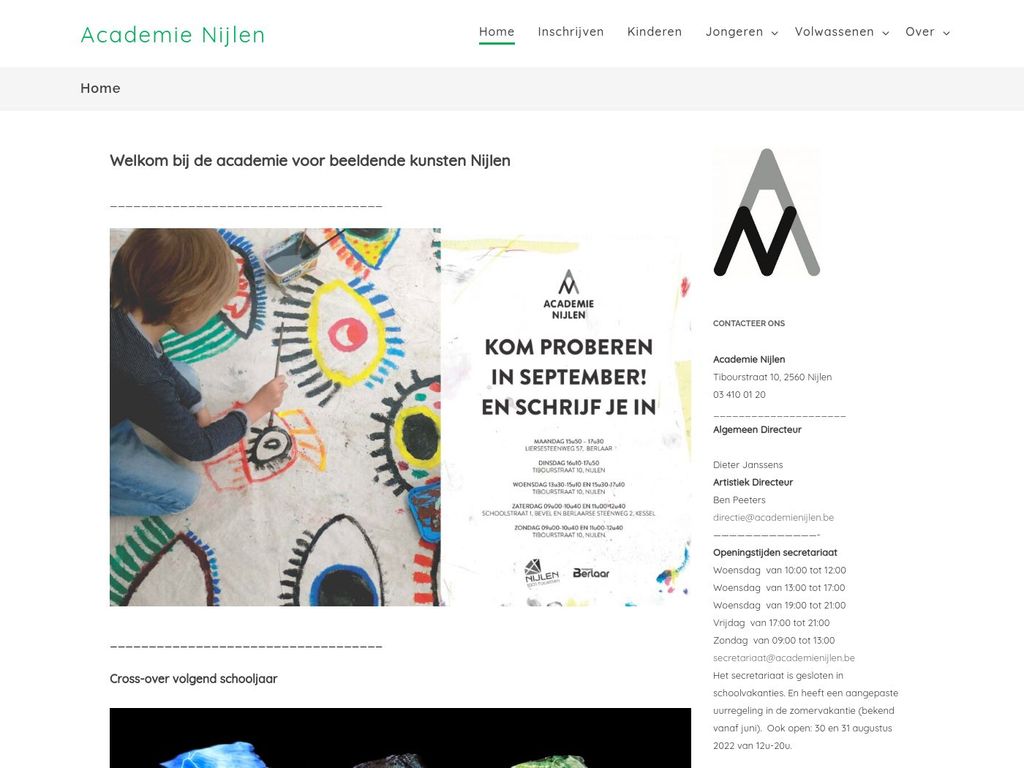Click the child painting photo
This screenshot has width=1024, height=768.
[275, 417]
